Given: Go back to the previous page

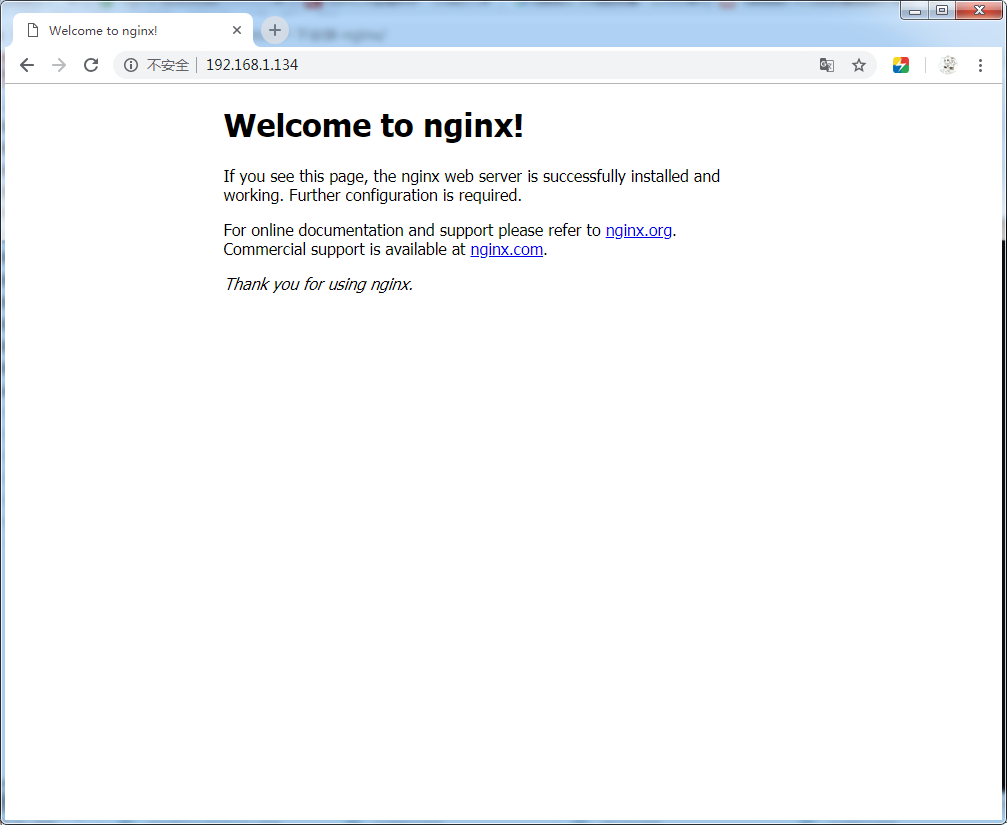Looking at the screenshot, I should pyautogui.click(x=27, y=65).
